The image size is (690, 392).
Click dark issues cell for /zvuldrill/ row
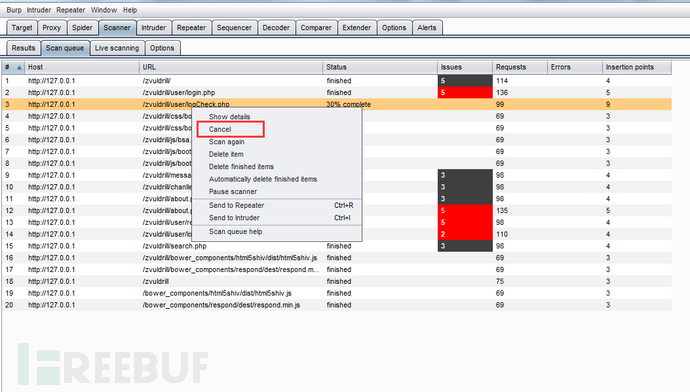click(x=465, y=81)
